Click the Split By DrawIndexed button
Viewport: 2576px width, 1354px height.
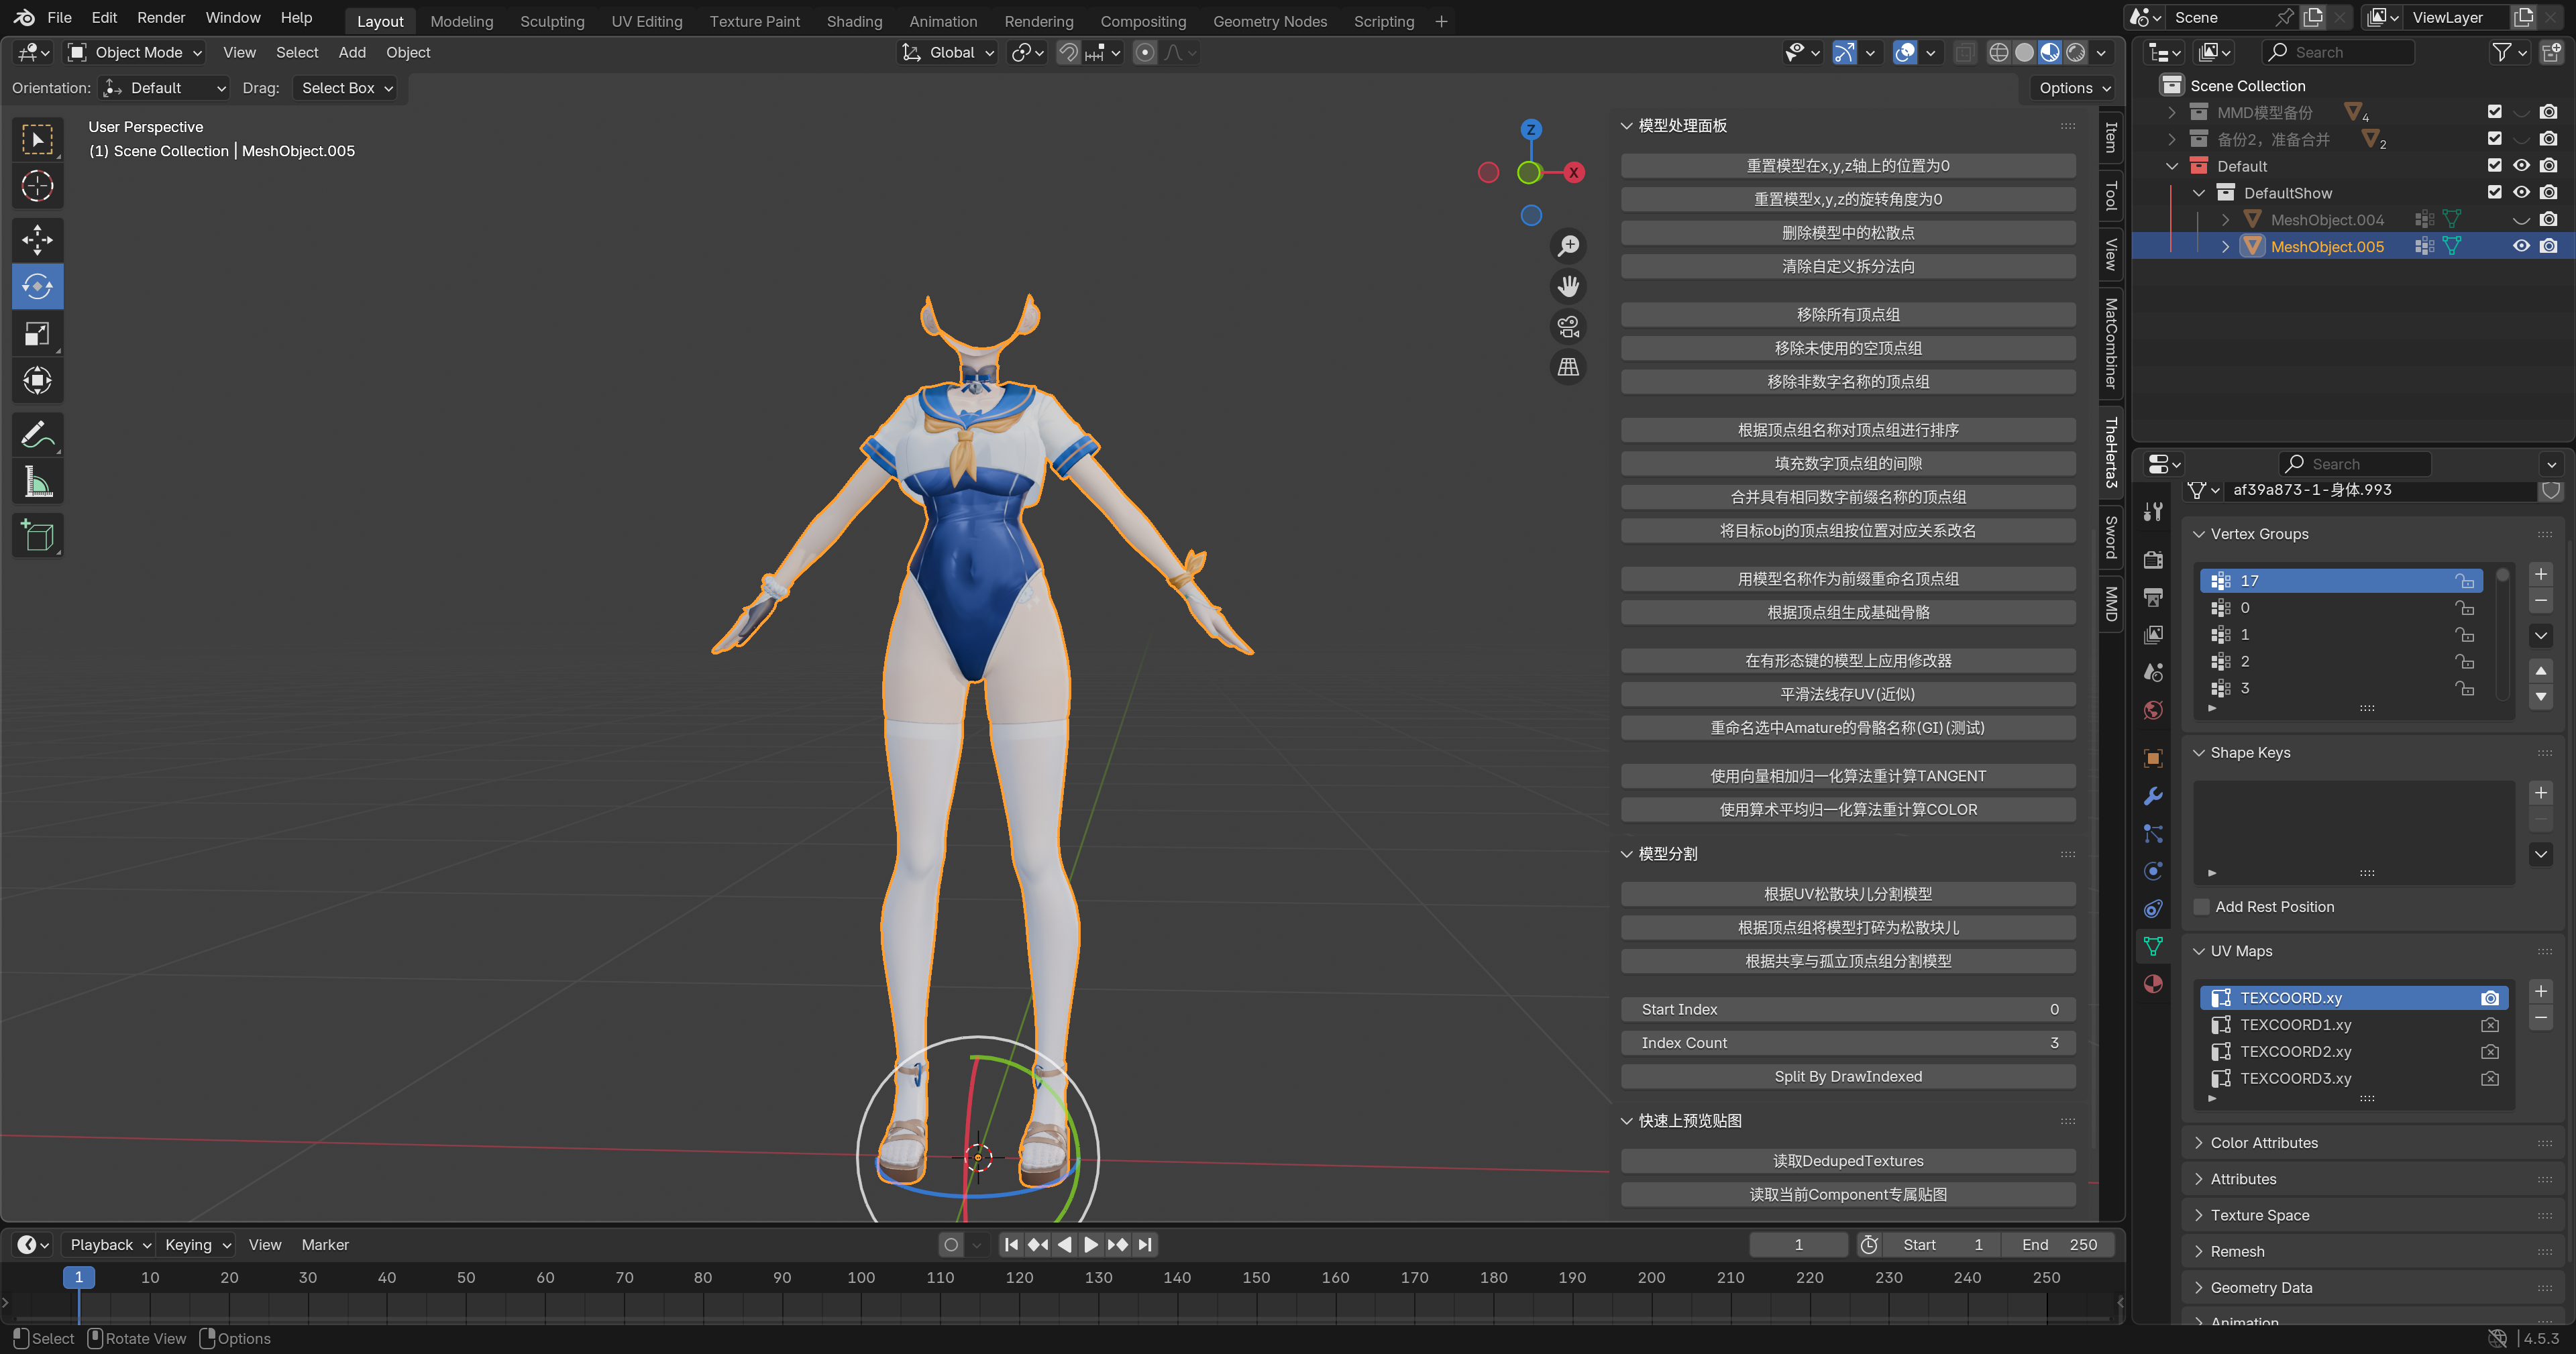click(1847, 1076)
